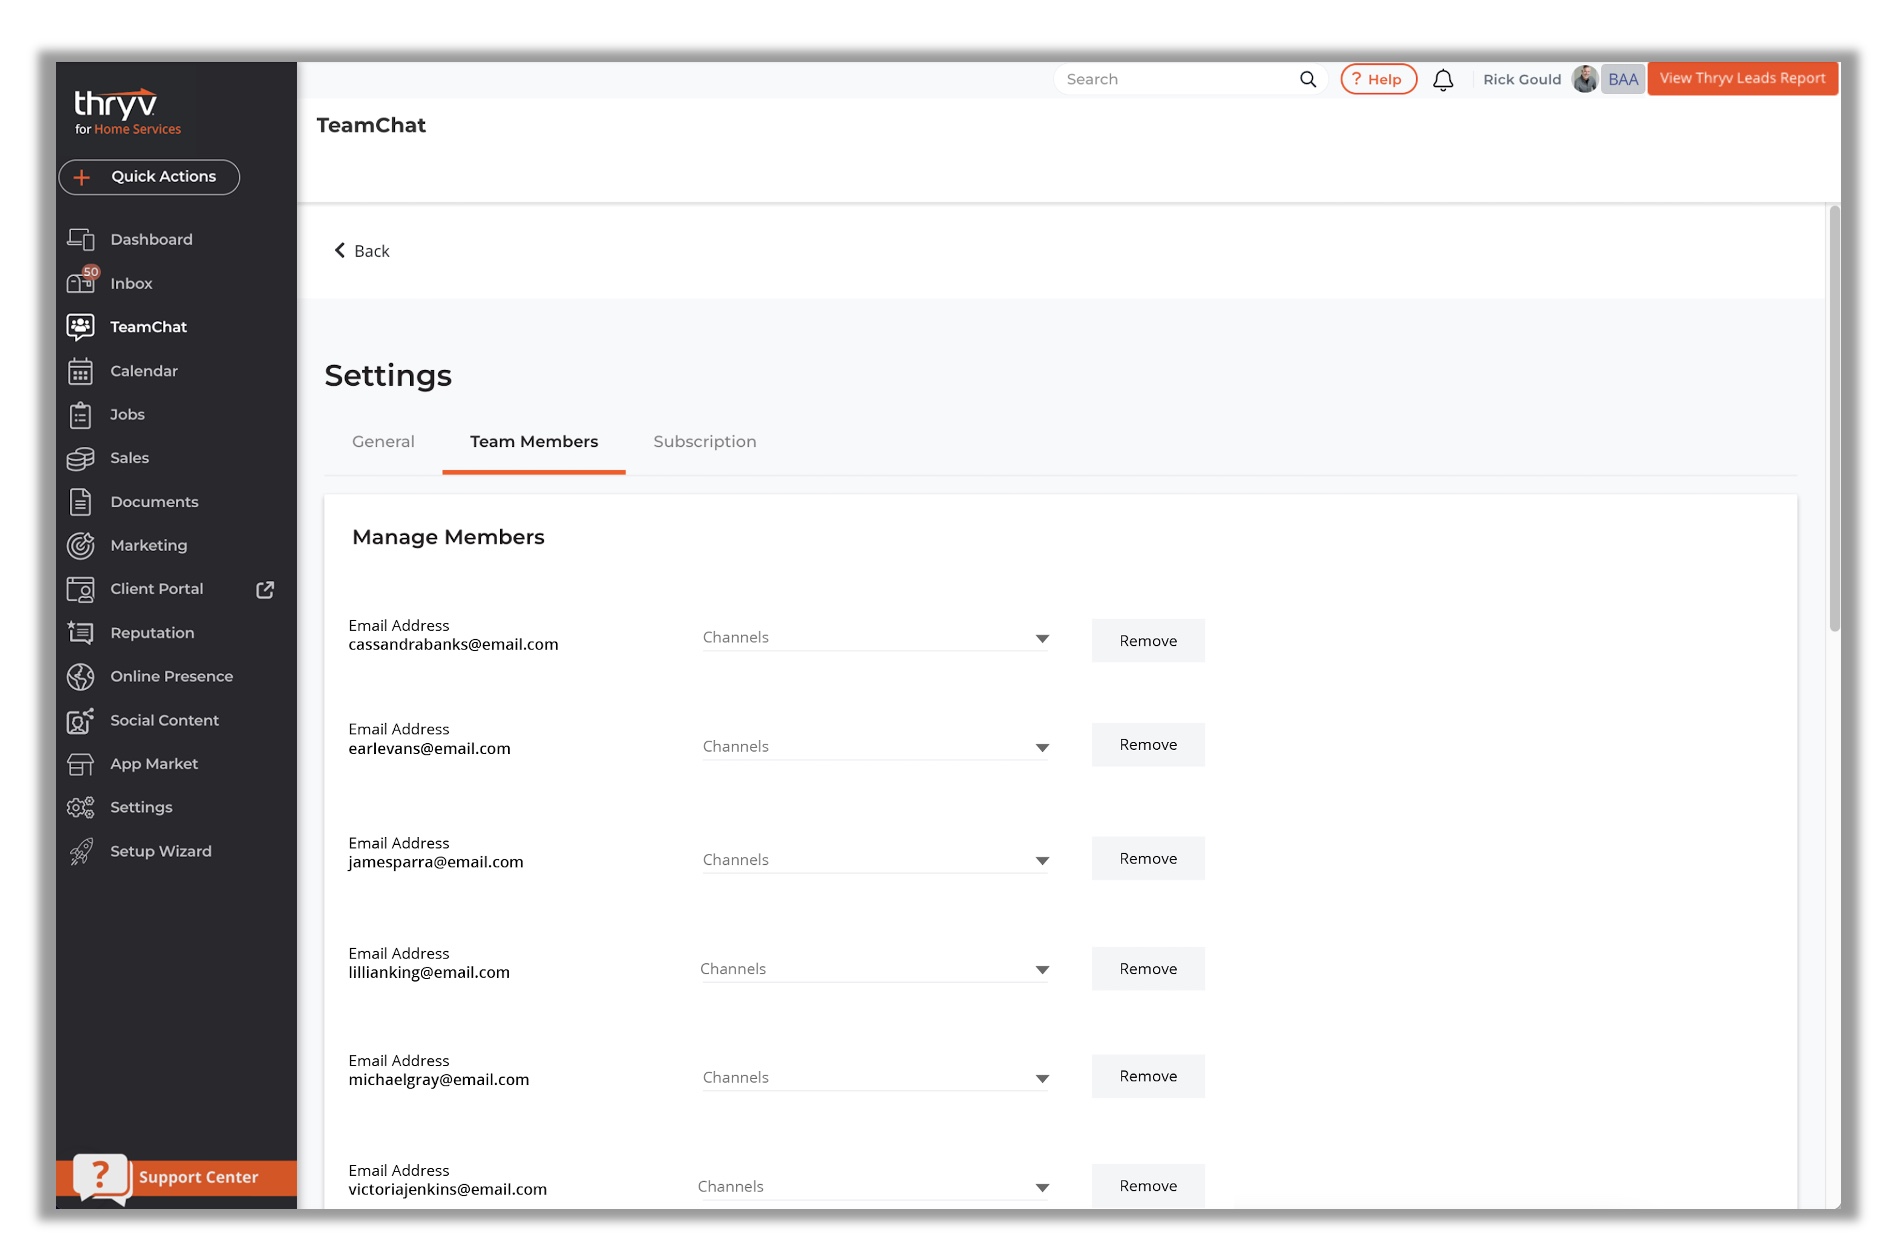Screen dimensions: 1882x1260
Task: Click the Client Portal external link icon
Action: 265,590
